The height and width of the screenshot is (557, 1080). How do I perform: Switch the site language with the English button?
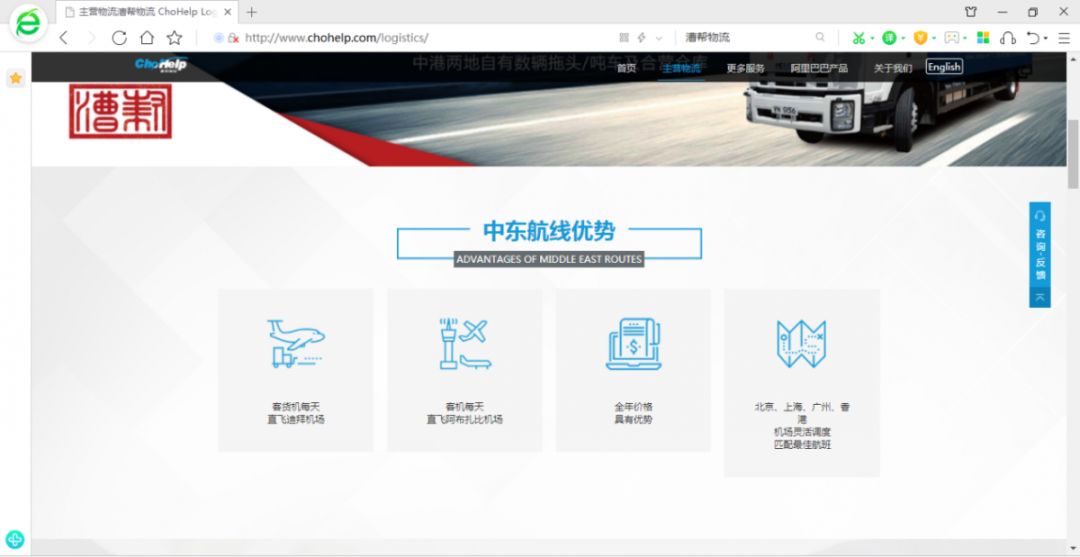(944, 67)
